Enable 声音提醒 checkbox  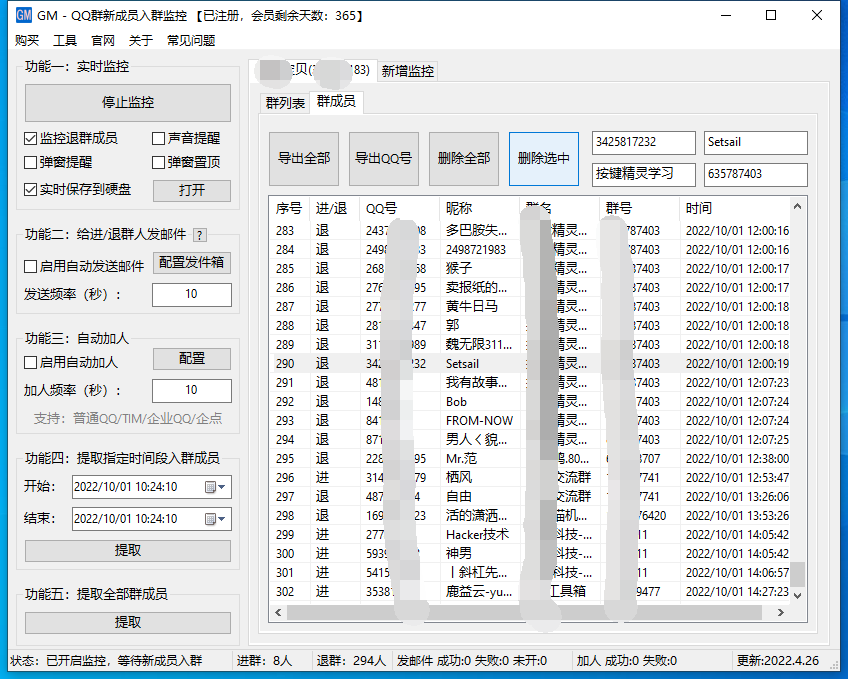pyautogui.click(x=158, y=139)
